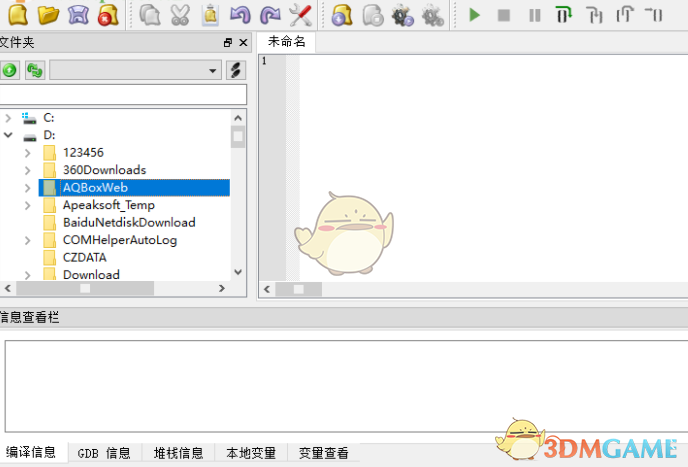Select the CZDATA folder
Viewport: 688px width, 467px height.
(85, 257)
